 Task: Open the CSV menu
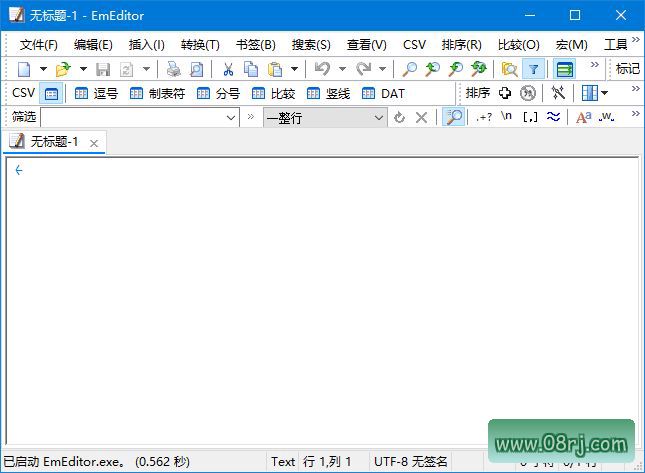[414, 44]
